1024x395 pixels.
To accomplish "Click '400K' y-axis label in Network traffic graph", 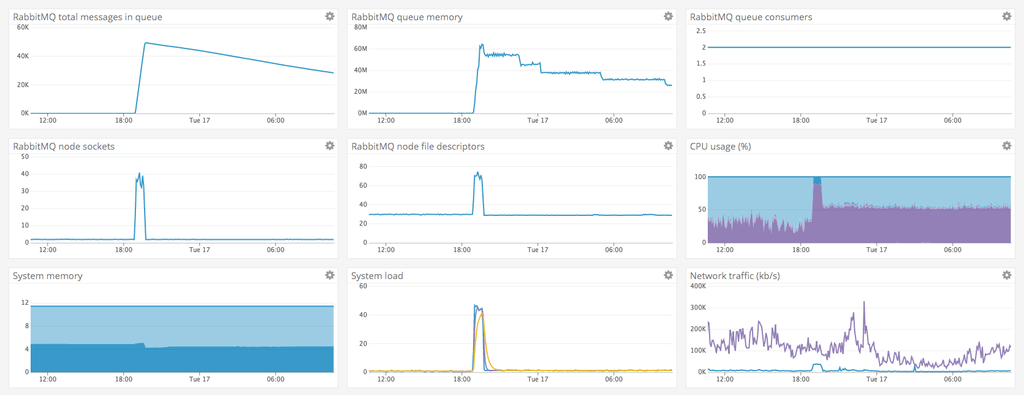I will 697,286.
